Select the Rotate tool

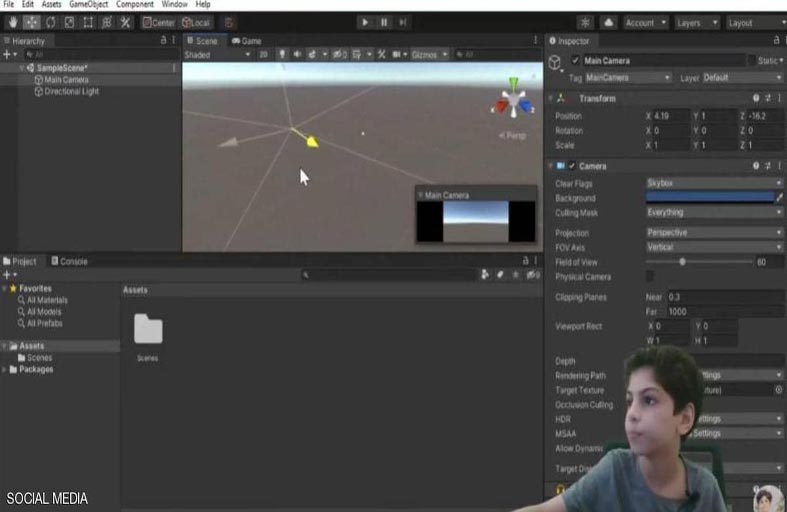[x=50, y=22]
